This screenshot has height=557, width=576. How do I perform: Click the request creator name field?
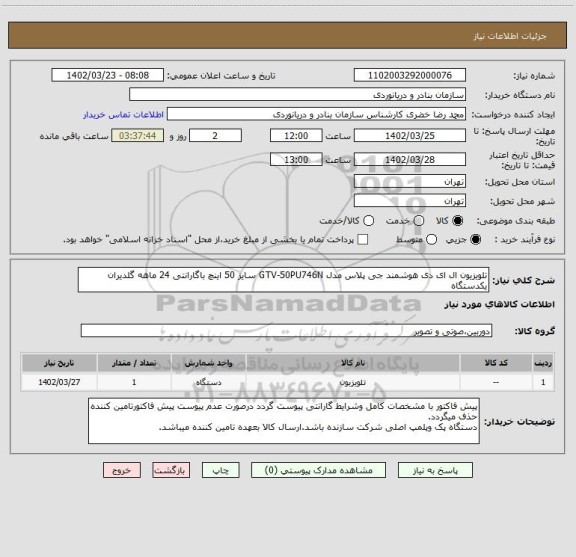(x=316, y=114)
